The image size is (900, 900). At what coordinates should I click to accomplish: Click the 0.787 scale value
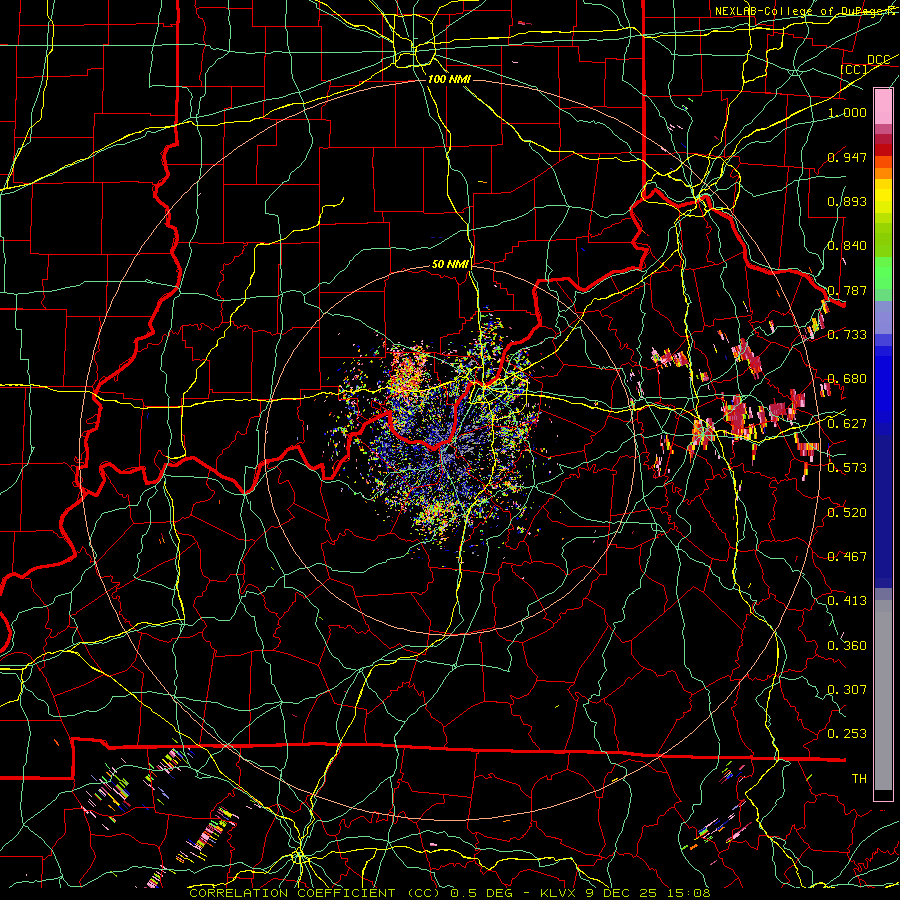coord(847,290)
